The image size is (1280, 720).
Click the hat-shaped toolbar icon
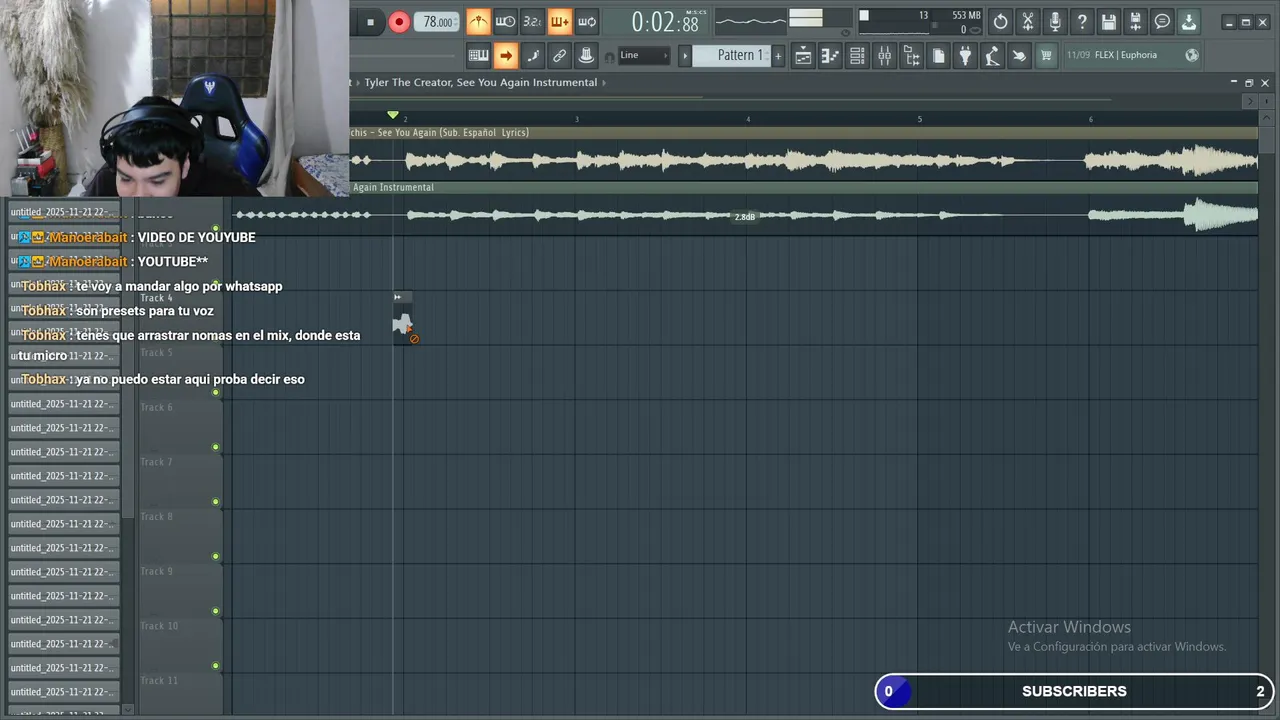click(587, 55)
